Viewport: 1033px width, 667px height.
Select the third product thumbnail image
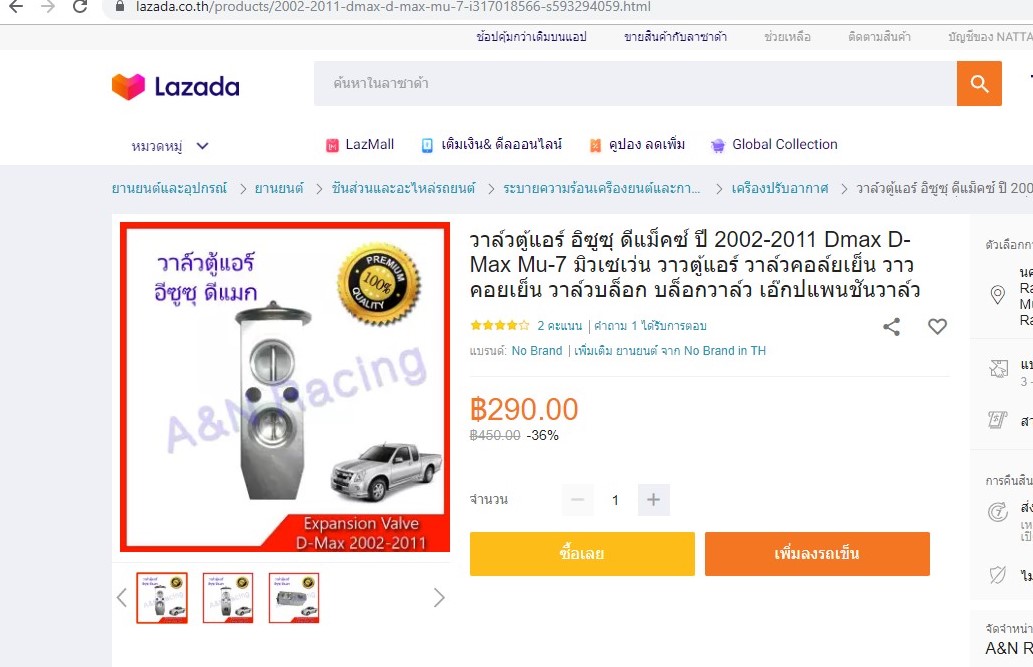tap(294, 598)
